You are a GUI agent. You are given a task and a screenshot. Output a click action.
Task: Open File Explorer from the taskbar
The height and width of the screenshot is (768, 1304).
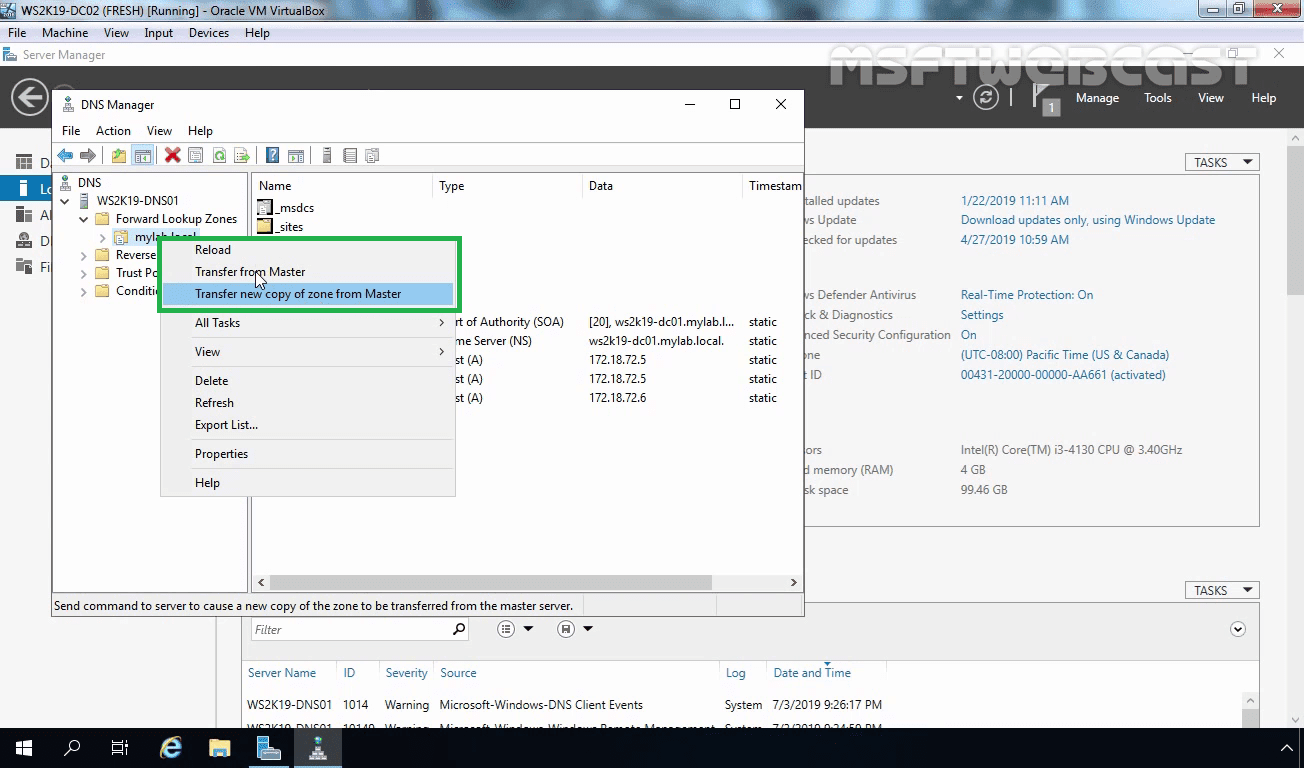pos(220,747)
